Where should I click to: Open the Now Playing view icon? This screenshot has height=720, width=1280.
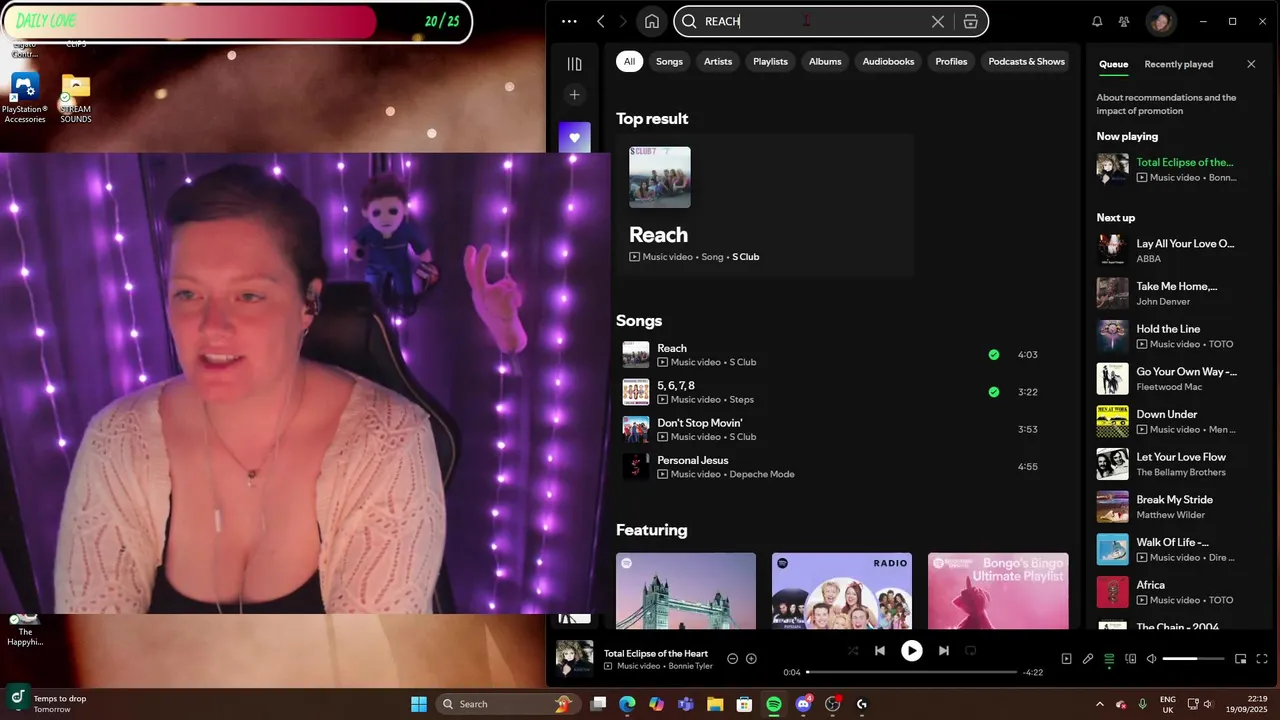pyautogui.click(x=1066, y=659)
